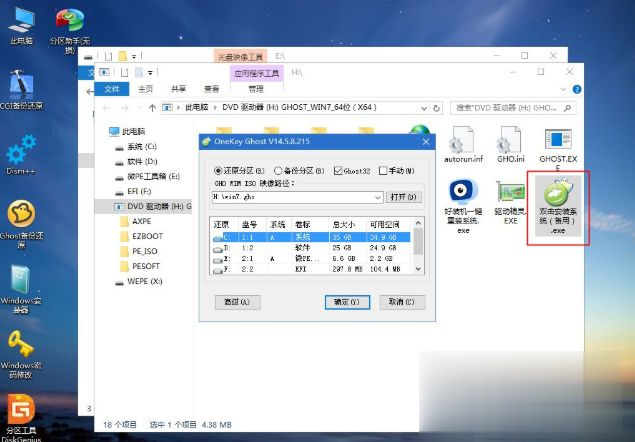Select the GHOST.EXE file icon
This screenshot has height=442, width=635.
click(x=558, y=148)
